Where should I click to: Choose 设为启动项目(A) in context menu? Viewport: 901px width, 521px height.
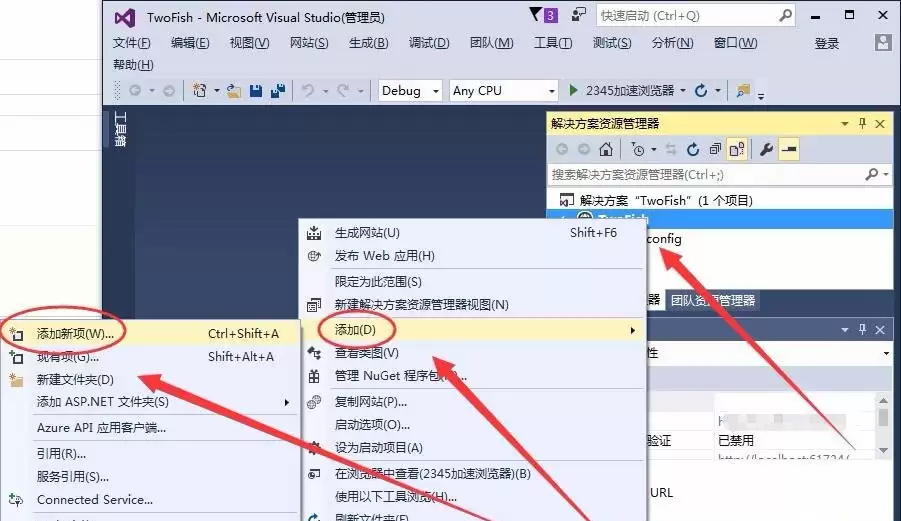pyautogui.click(x=473, y=447)
